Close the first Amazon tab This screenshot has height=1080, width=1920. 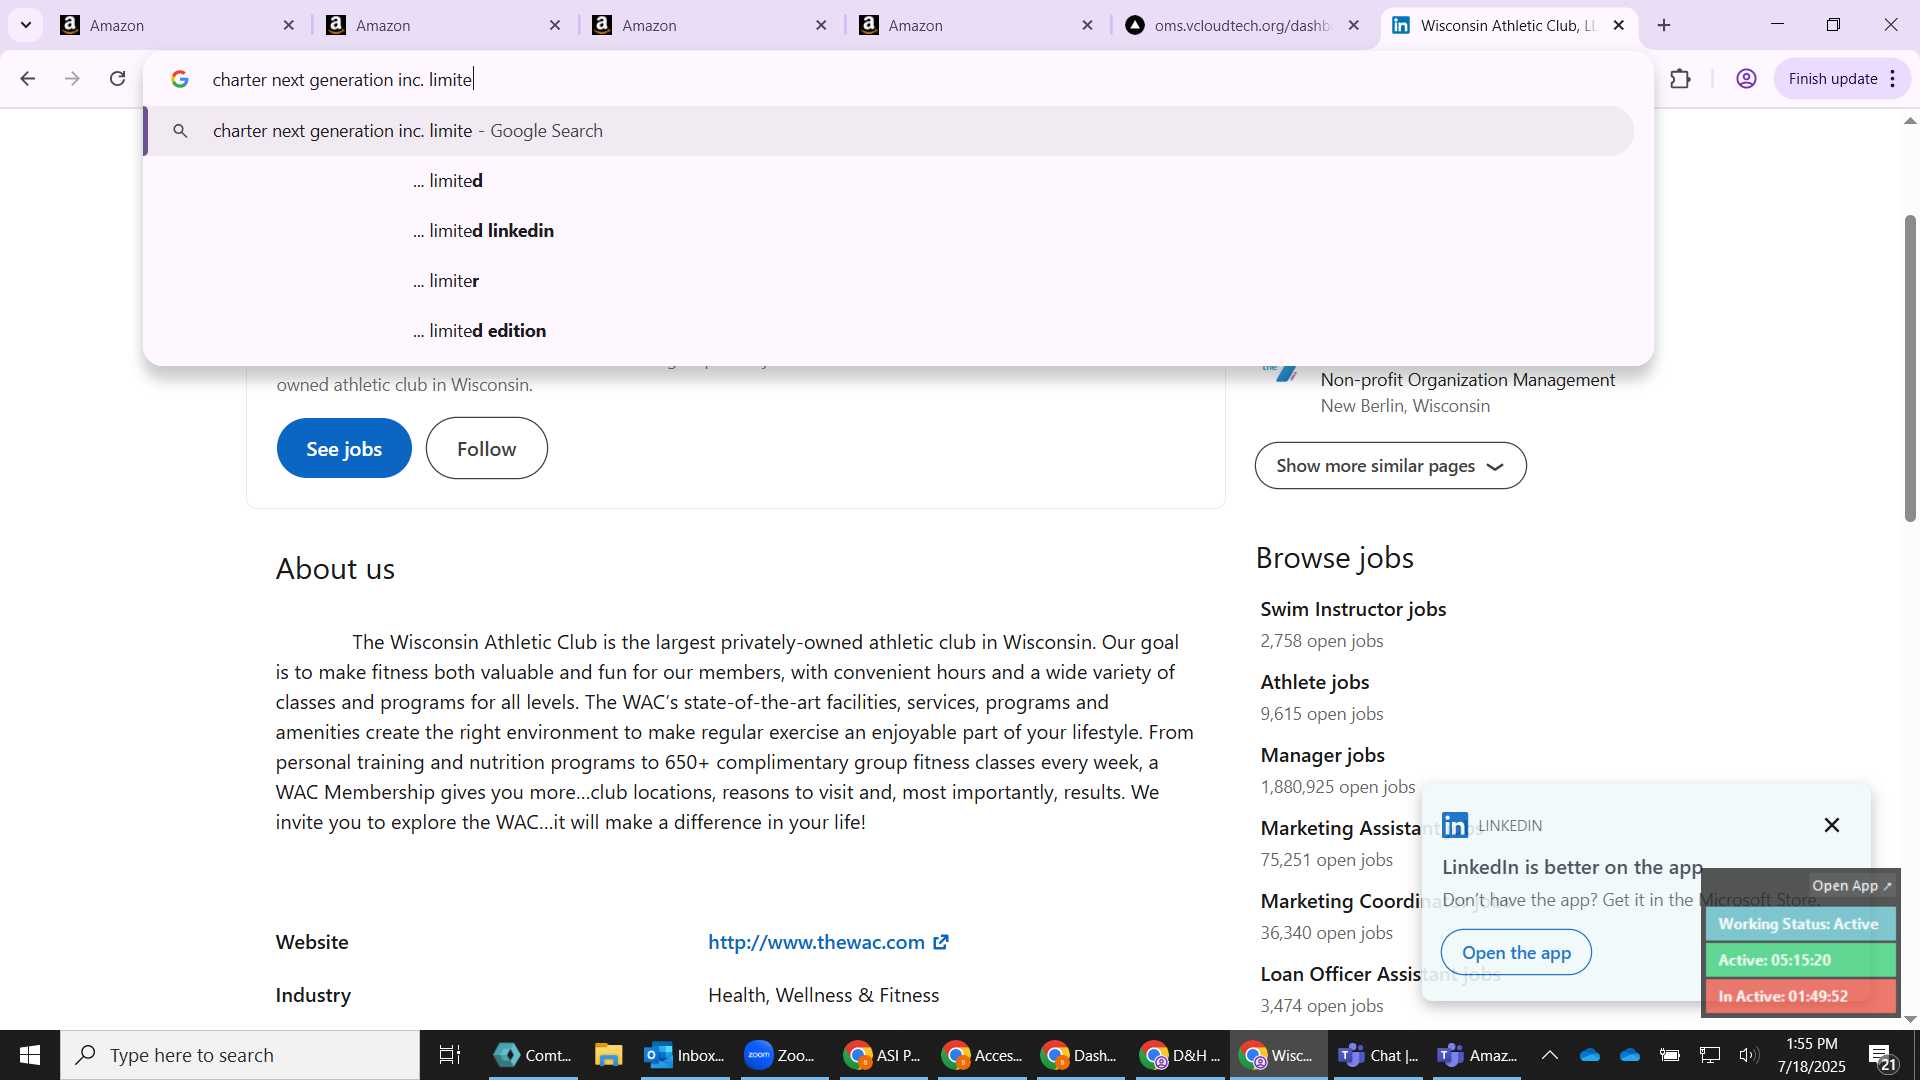tap(289, 25)
